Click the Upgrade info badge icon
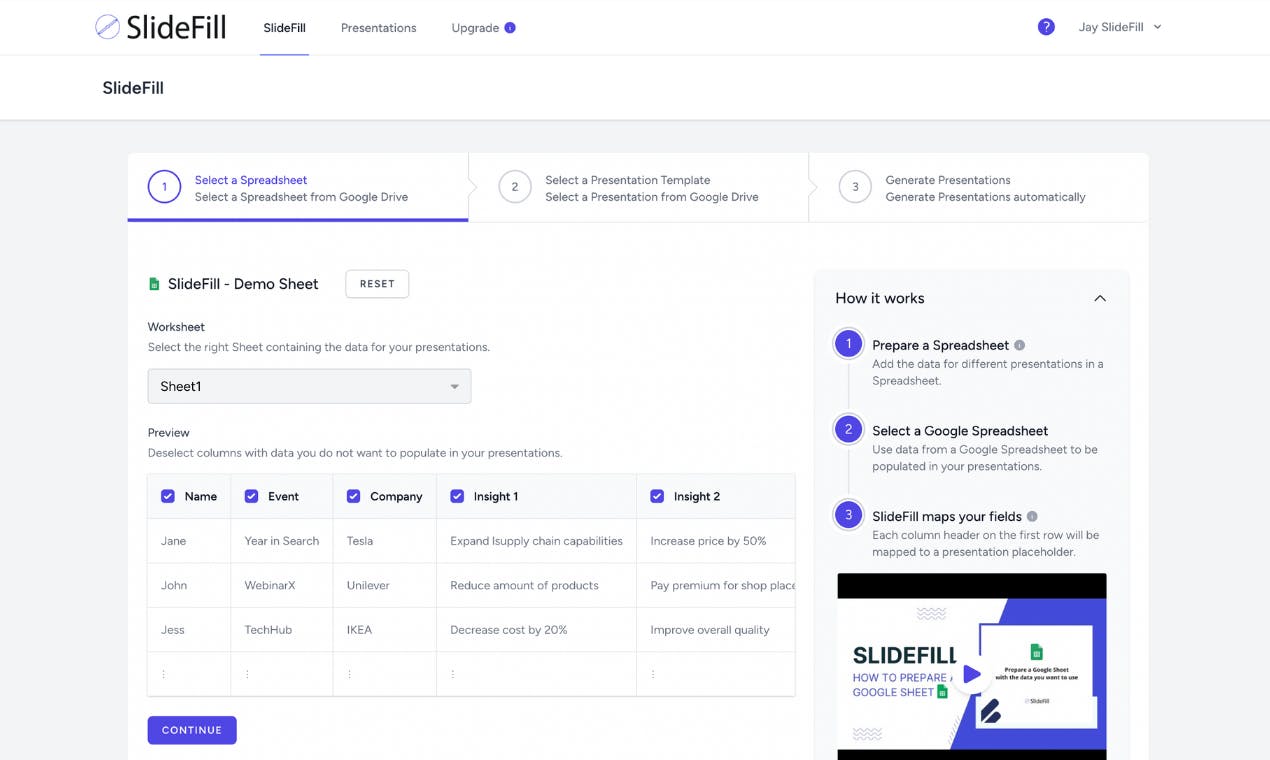Image resolution: width=1270 pixels, height=760 pixels. [510, 28]
